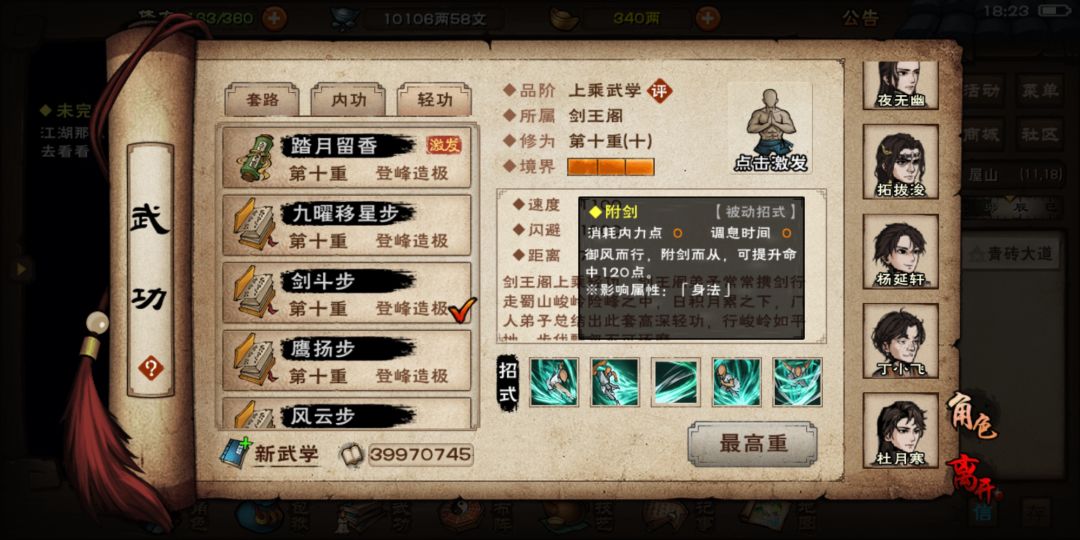
Task: Switch to the 套路 tab
Action: 262,100
